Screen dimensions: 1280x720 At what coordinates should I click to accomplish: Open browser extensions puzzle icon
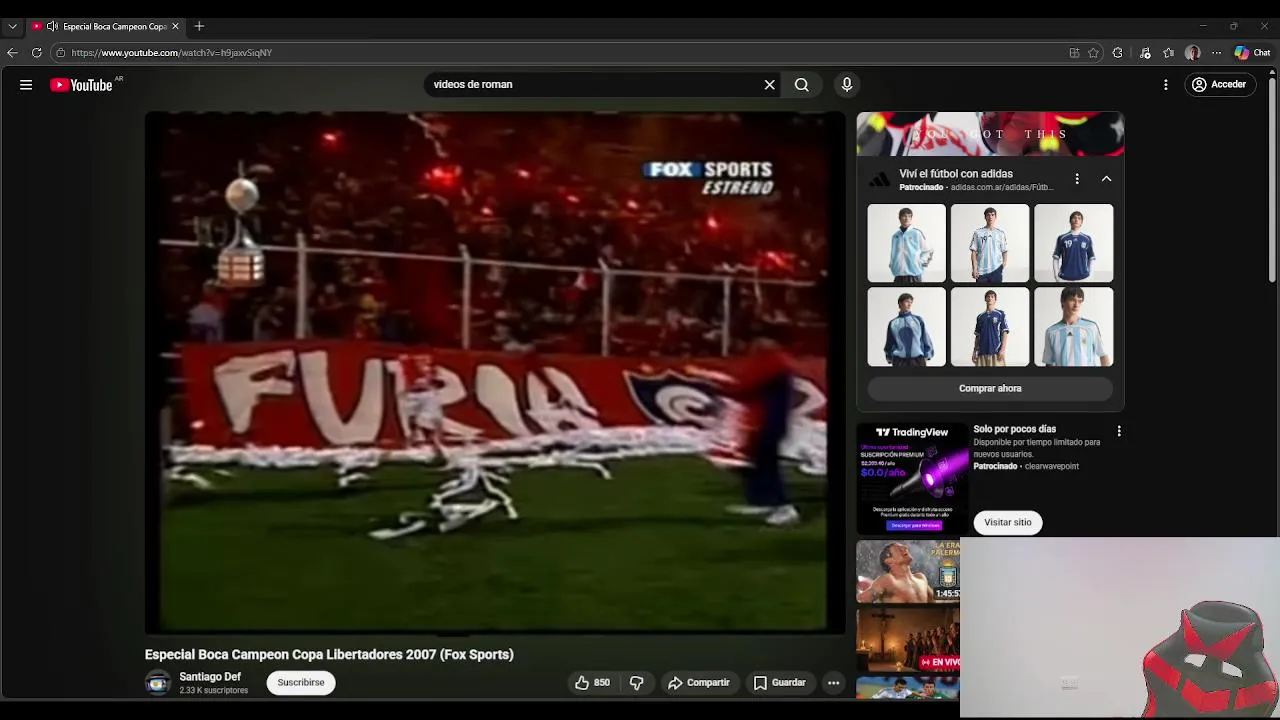tap(1118, 53)
